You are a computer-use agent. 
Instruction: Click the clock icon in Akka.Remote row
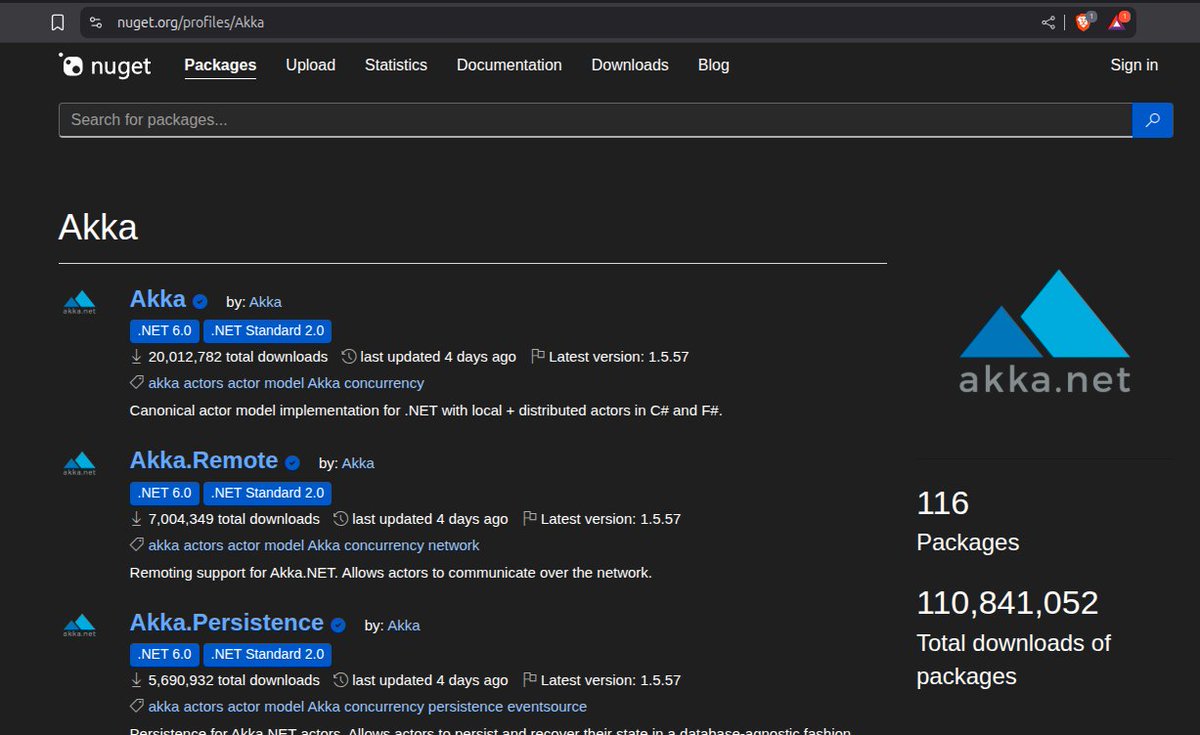pyautogui.click(x=341, y=519)
